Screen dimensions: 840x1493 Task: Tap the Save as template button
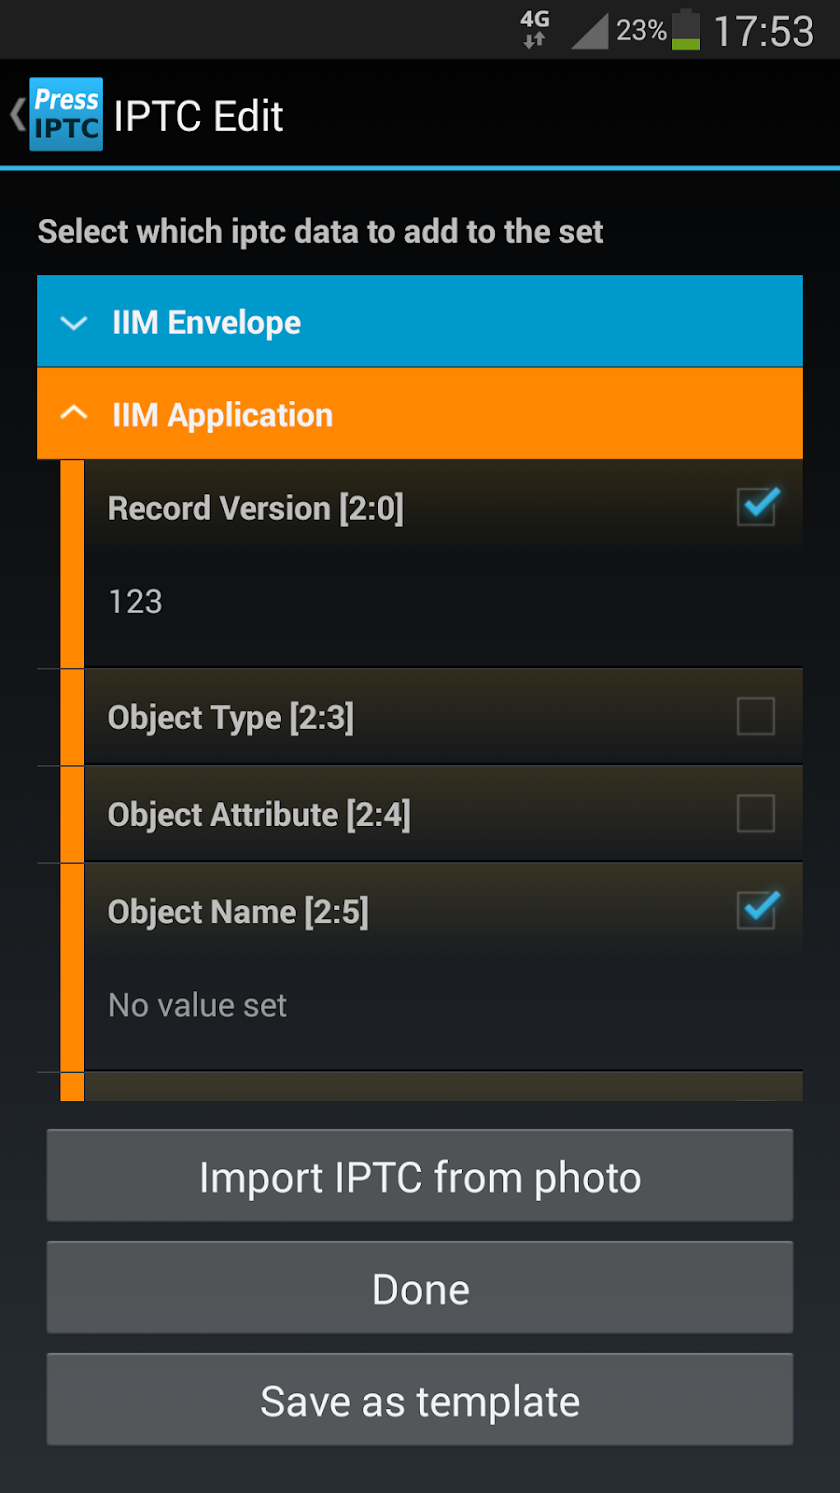420,1400
